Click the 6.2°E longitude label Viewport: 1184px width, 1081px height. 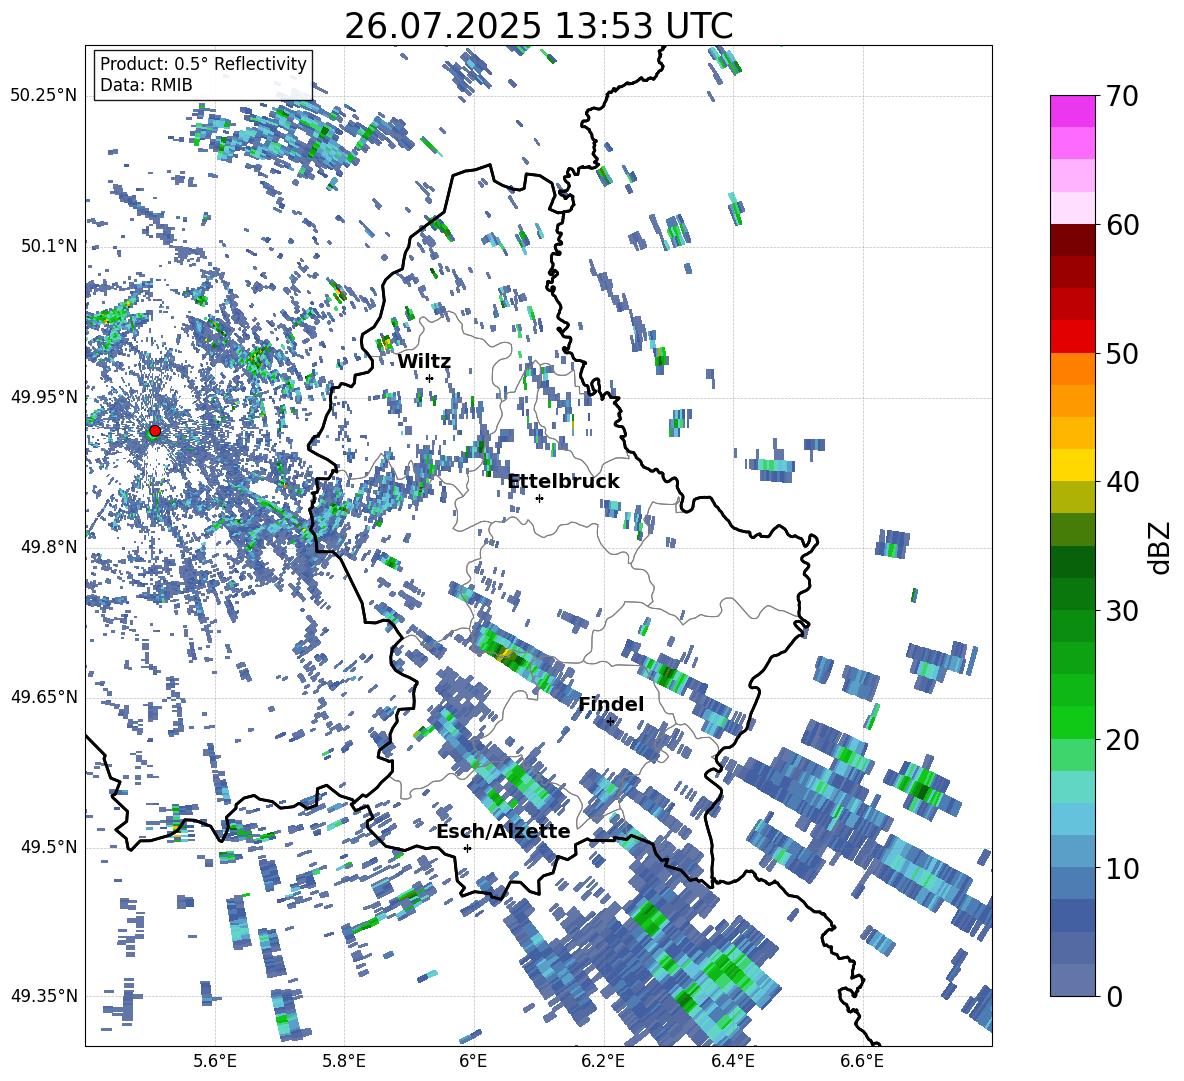point(603,1061)
